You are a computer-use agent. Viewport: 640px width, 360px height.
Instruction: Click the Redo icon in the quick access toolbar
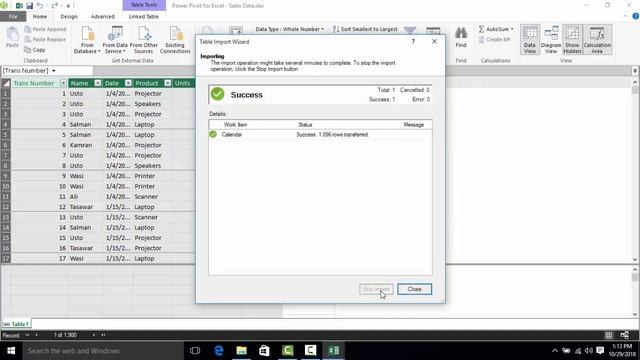pos(55,6)
